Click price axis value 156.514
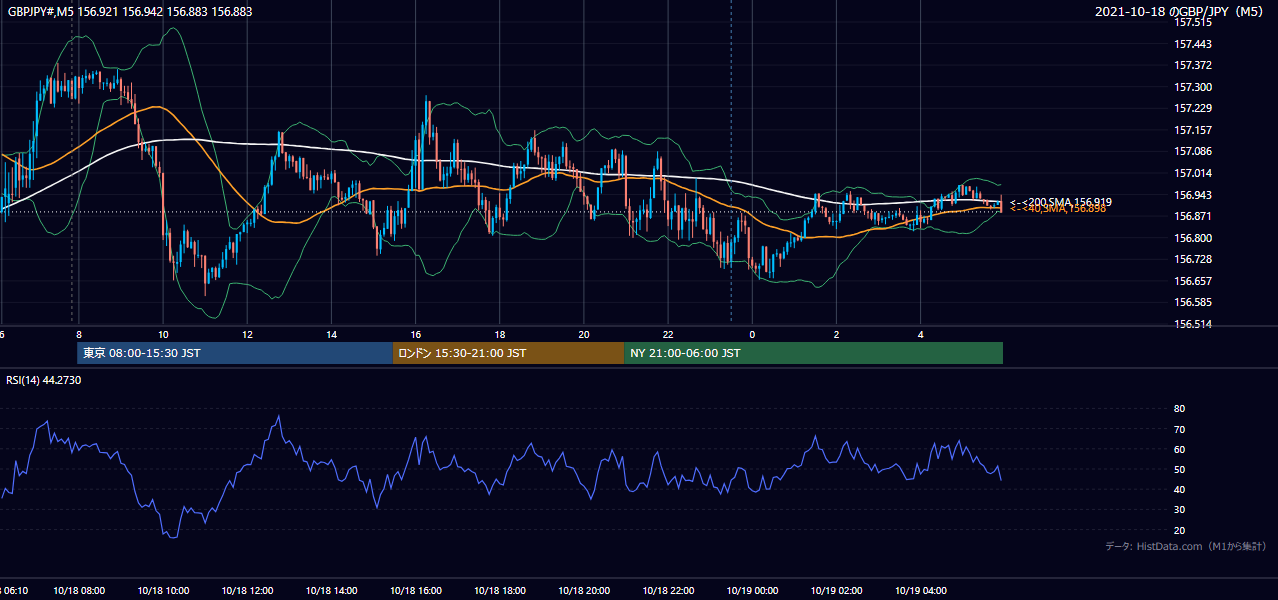This screenshot has height=600, width=1278. pos(1192,324)
